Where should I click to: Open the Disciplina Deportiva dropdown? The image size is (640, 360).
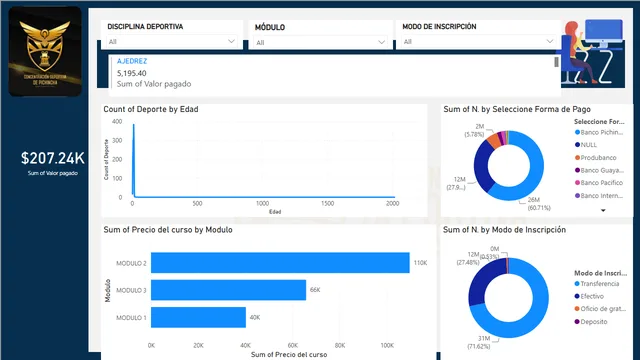tap(171, 42)
